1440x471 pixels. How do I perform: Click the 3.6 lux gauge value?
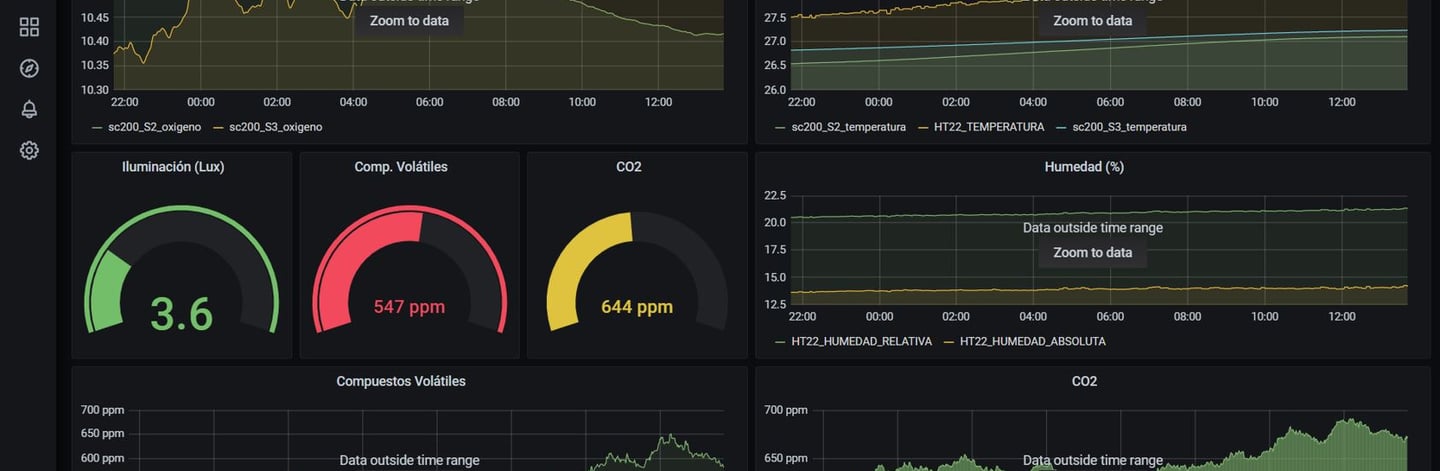[x=181, y=314]
